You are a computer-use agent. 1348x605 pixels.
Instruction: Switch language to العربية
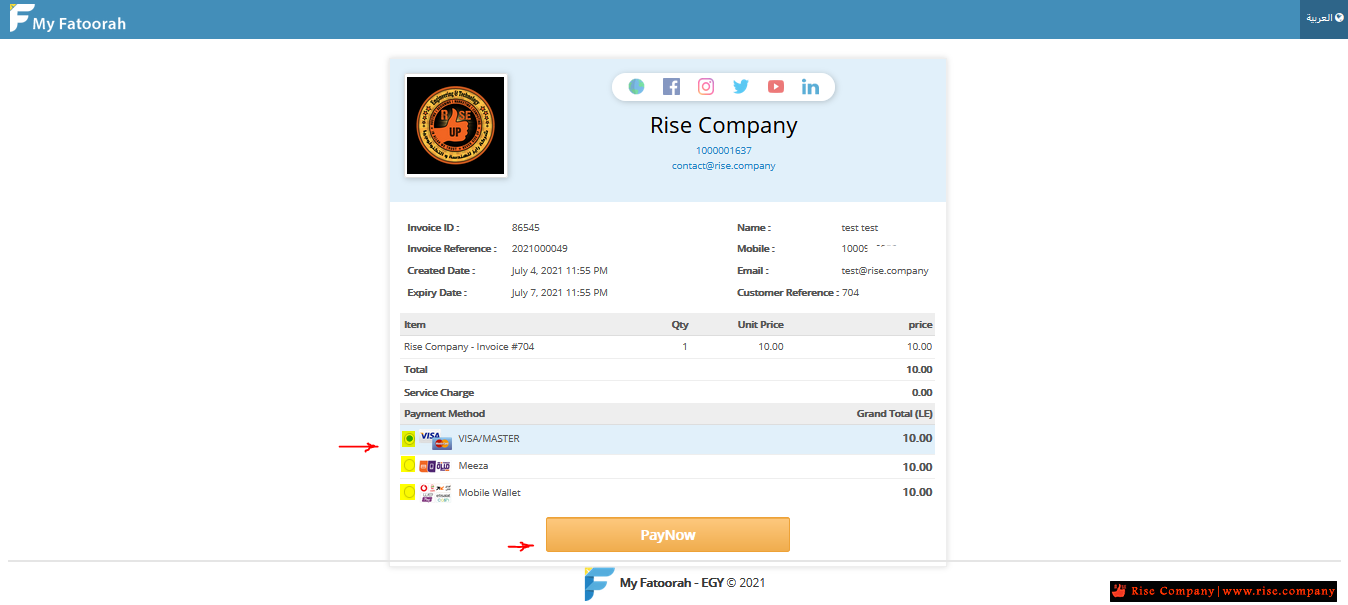pyautogui.click(x=1324, y=18)
